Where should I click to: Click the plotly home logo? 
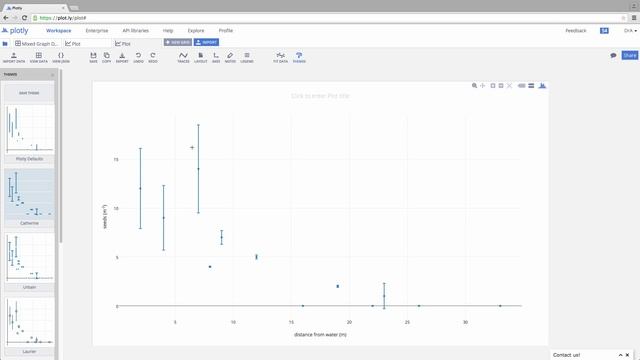point(15,31)
